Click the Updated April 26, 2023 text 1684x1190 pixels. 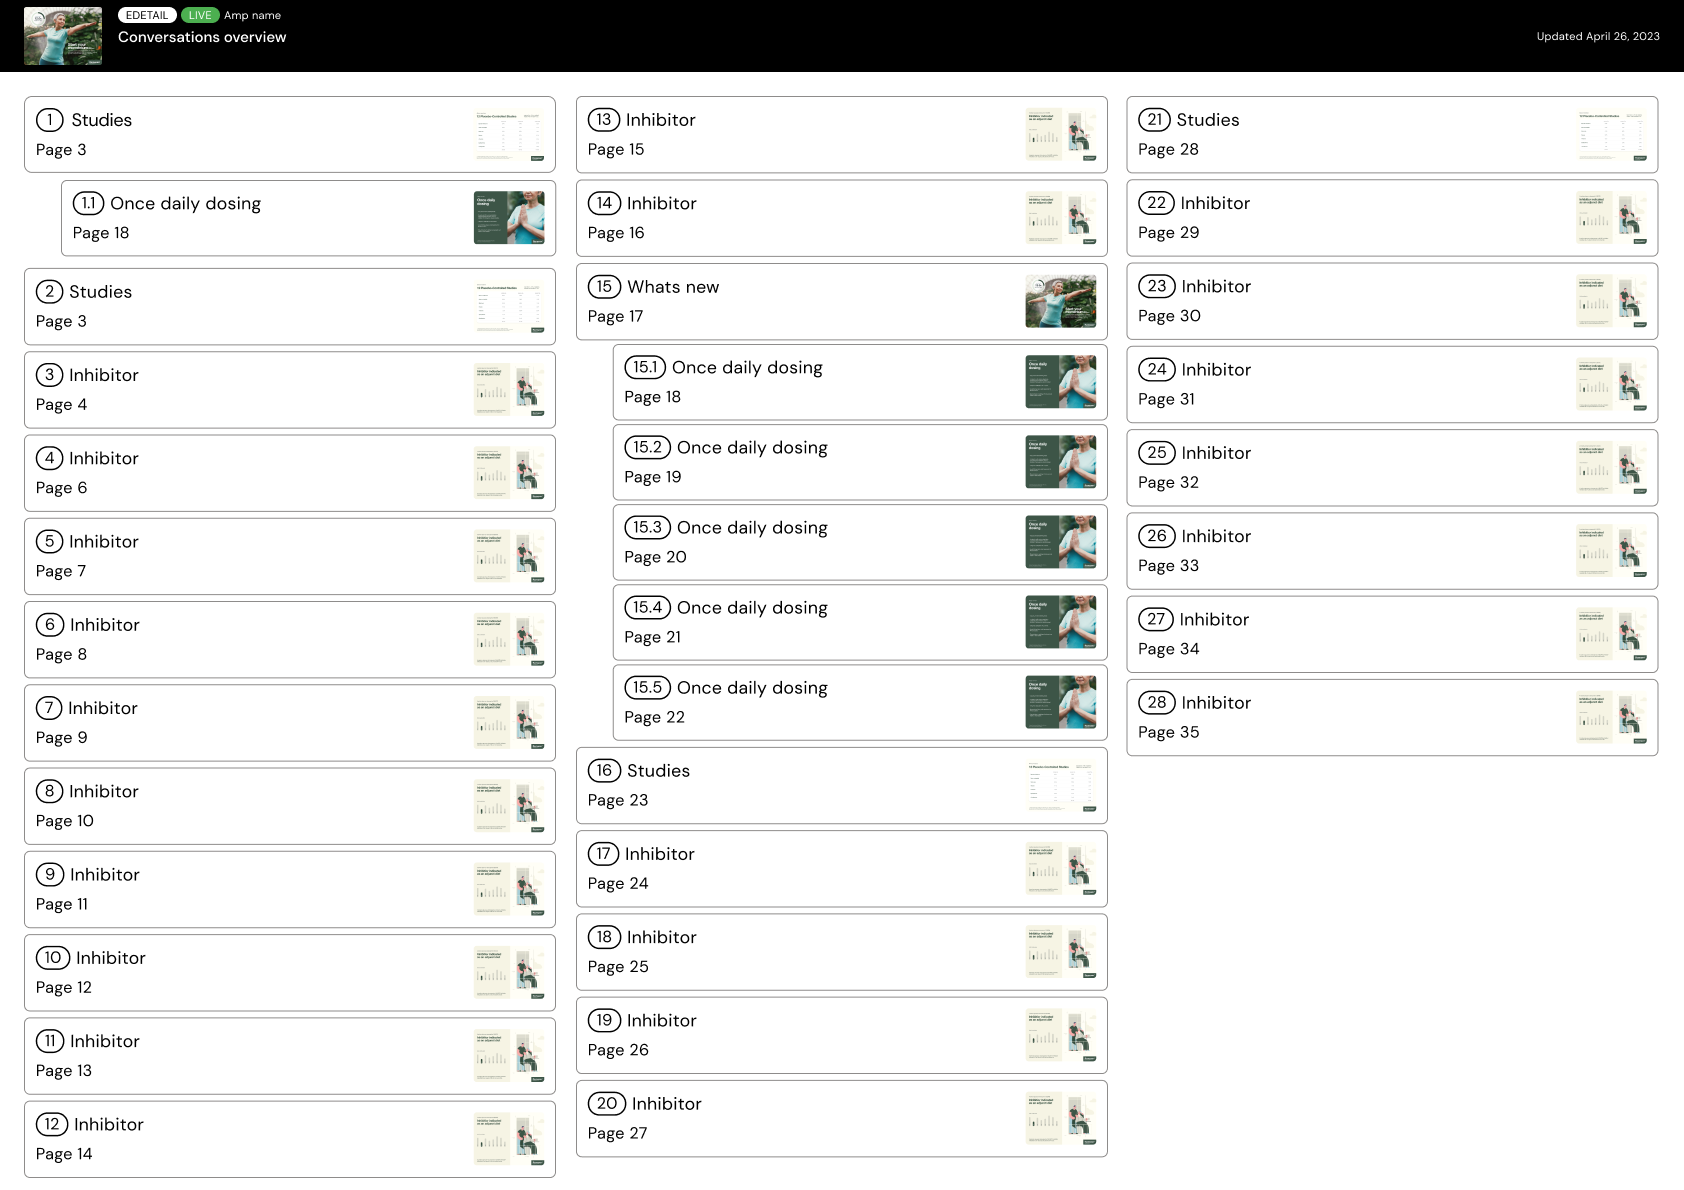coord(1597,36)
